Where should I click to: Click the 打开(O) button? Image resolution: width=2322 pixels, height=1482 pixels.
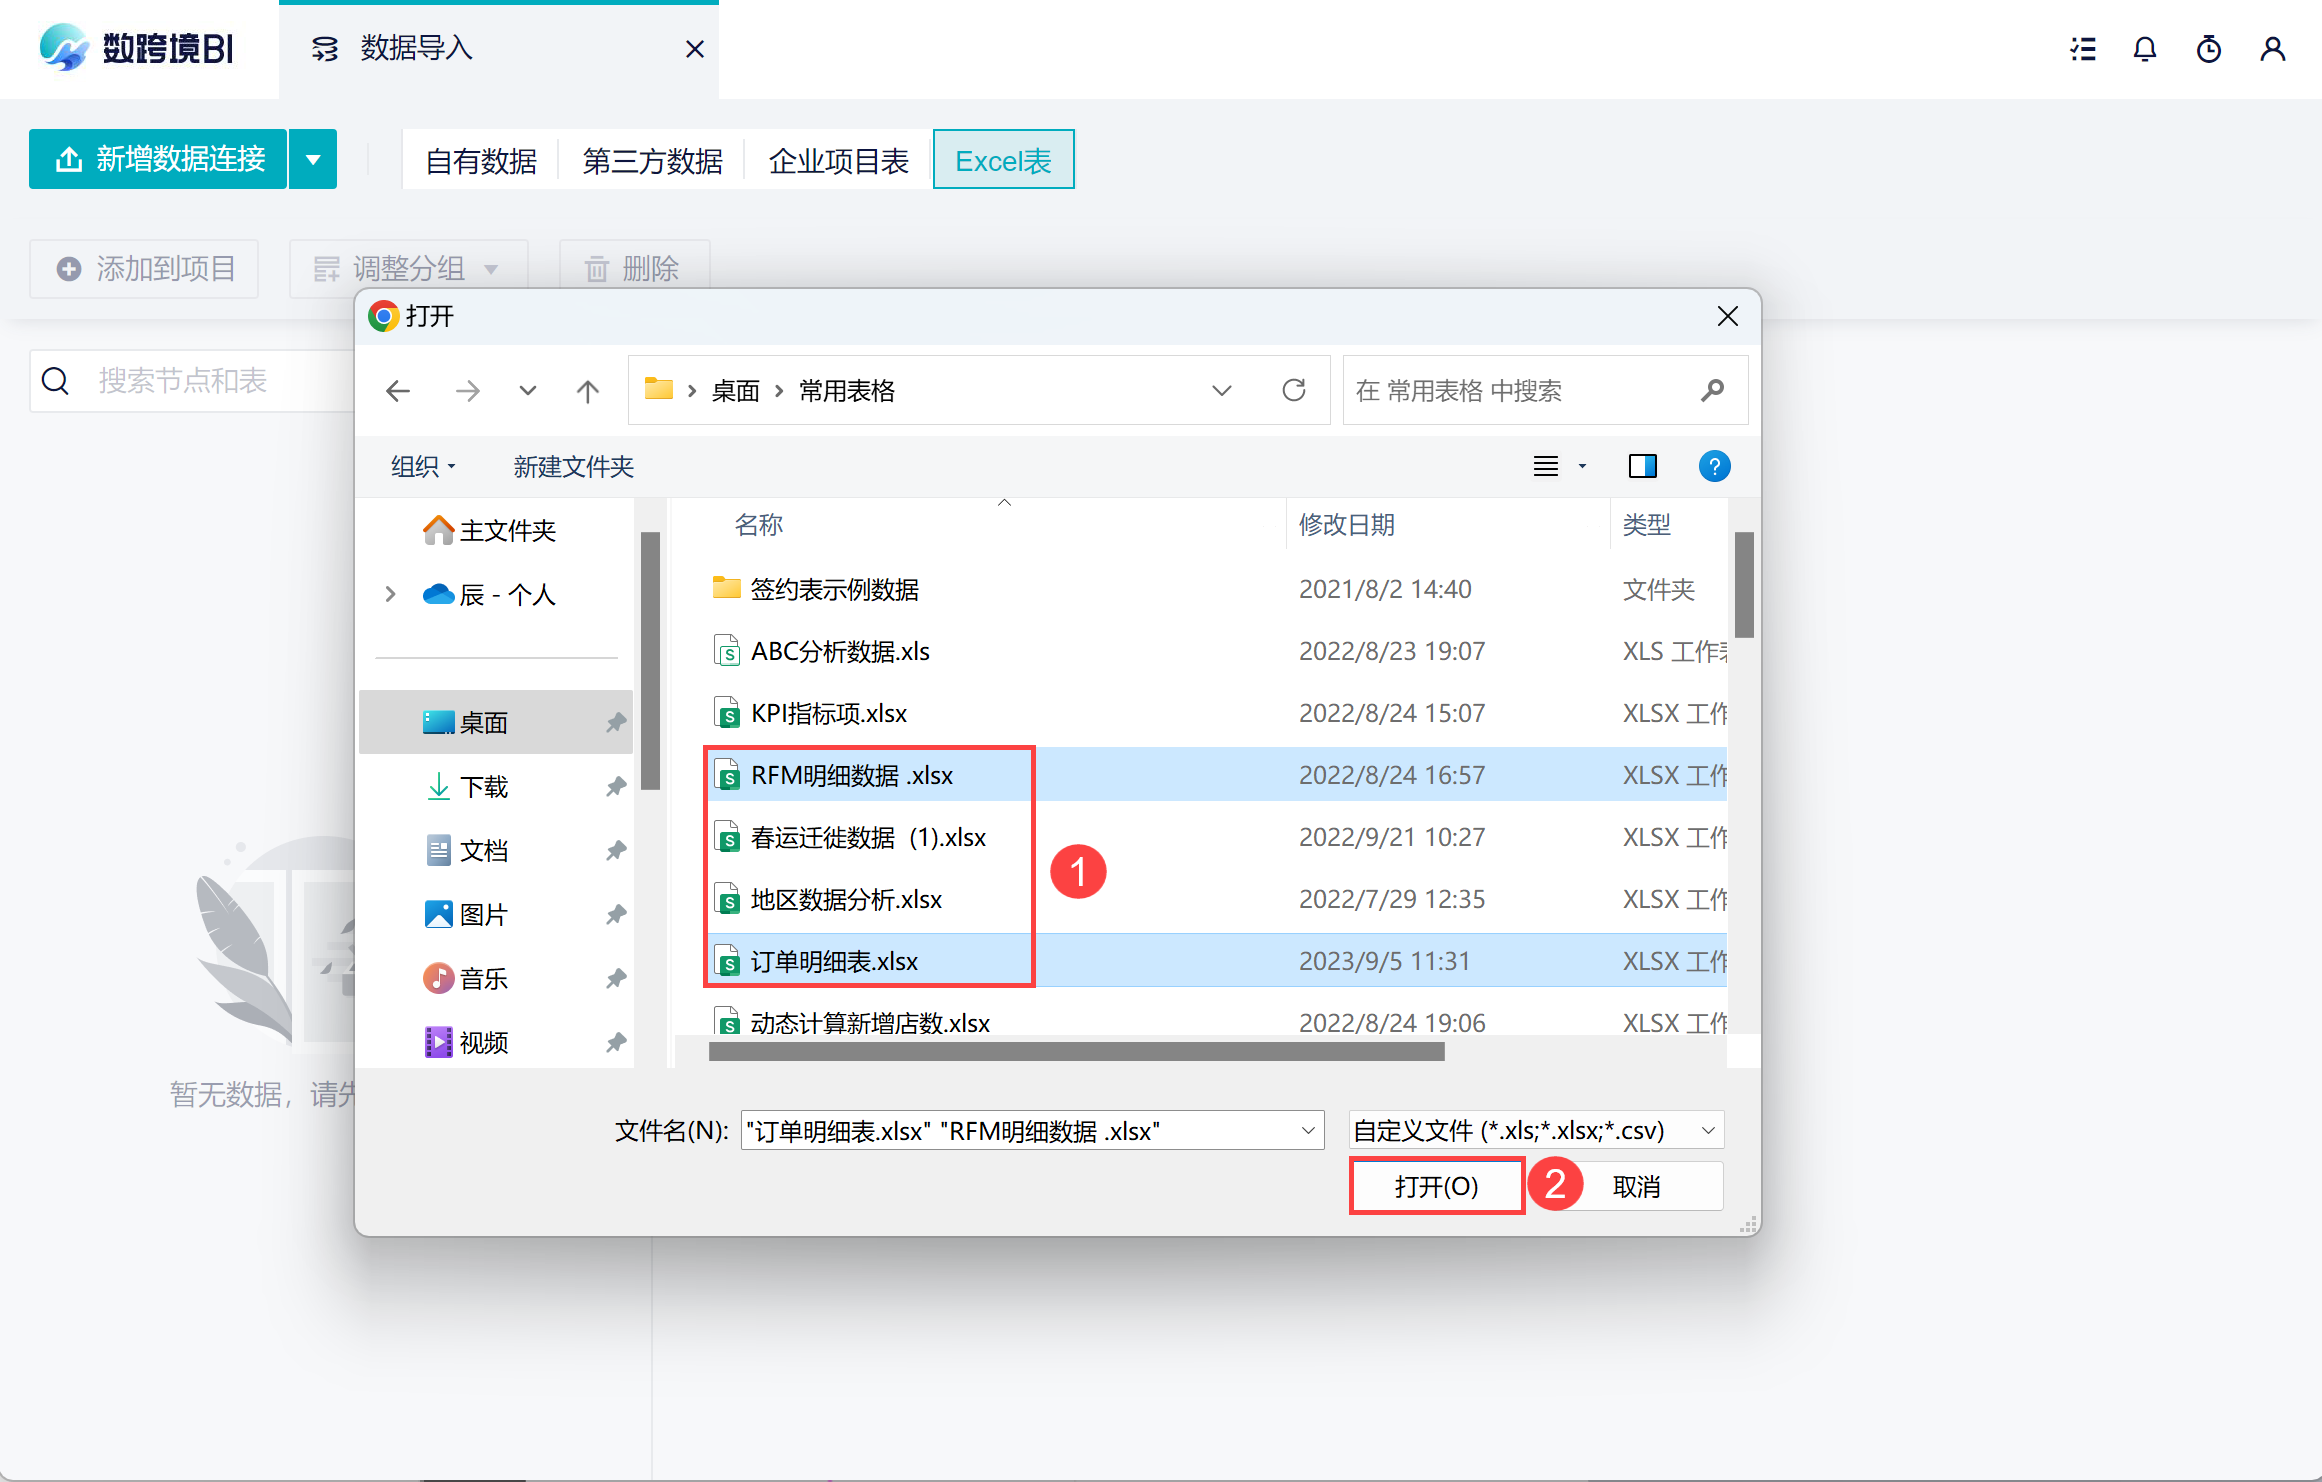click(x=1436, y=1186)
